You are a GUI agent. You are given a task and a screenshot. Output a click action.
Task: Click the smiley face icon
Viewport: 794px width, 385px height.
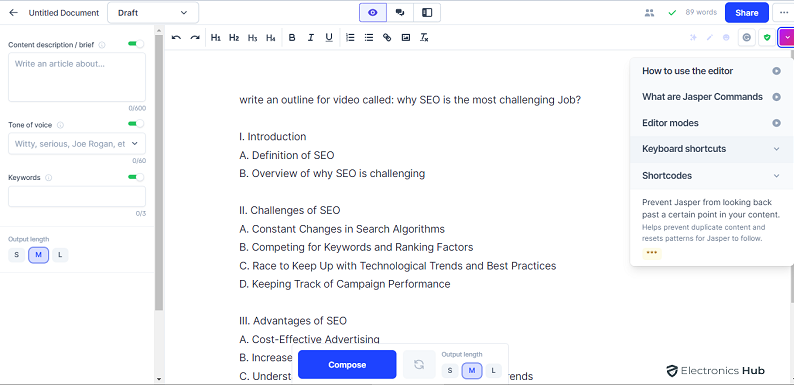(x=726, y=37)
